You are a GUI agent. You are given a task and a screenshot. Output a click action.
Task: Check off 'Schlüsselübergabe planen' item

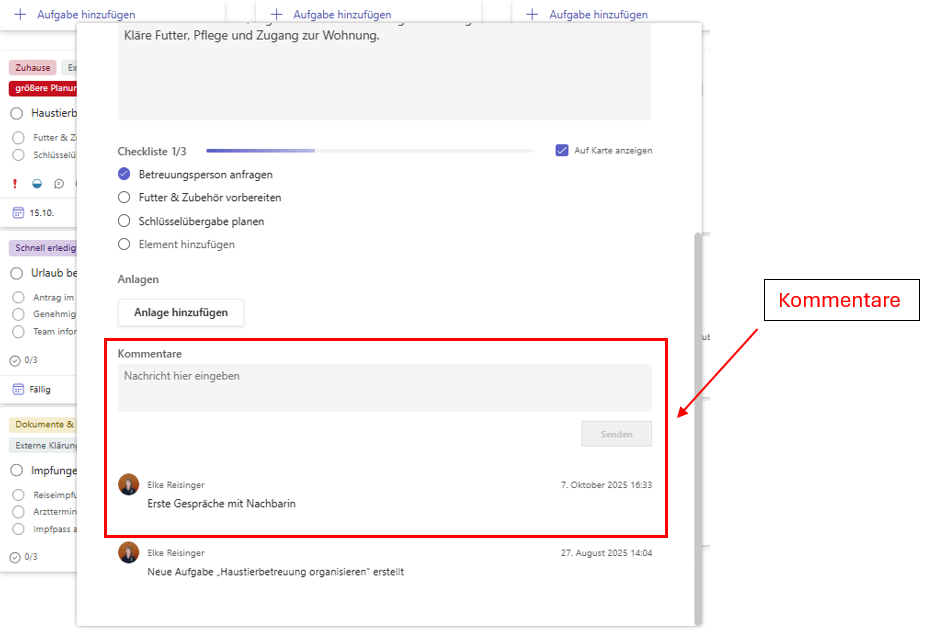(125, 221)
